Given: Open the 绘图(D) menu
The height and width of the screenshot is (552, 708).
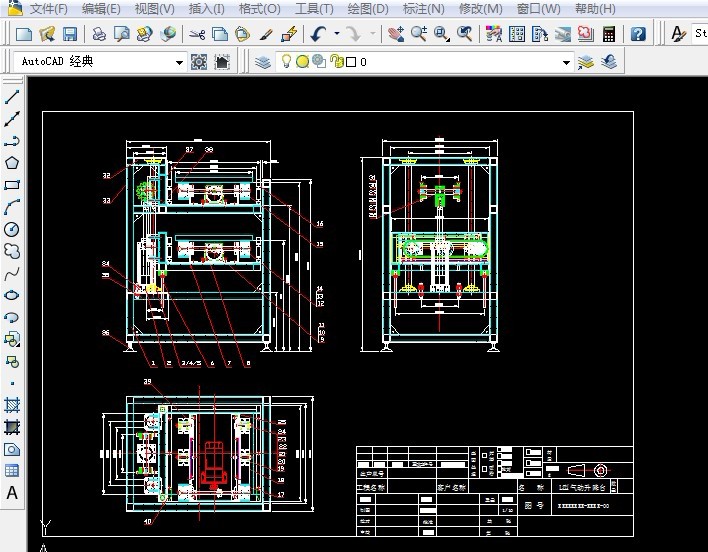Looking at the screenshot, I should point(369,9).
